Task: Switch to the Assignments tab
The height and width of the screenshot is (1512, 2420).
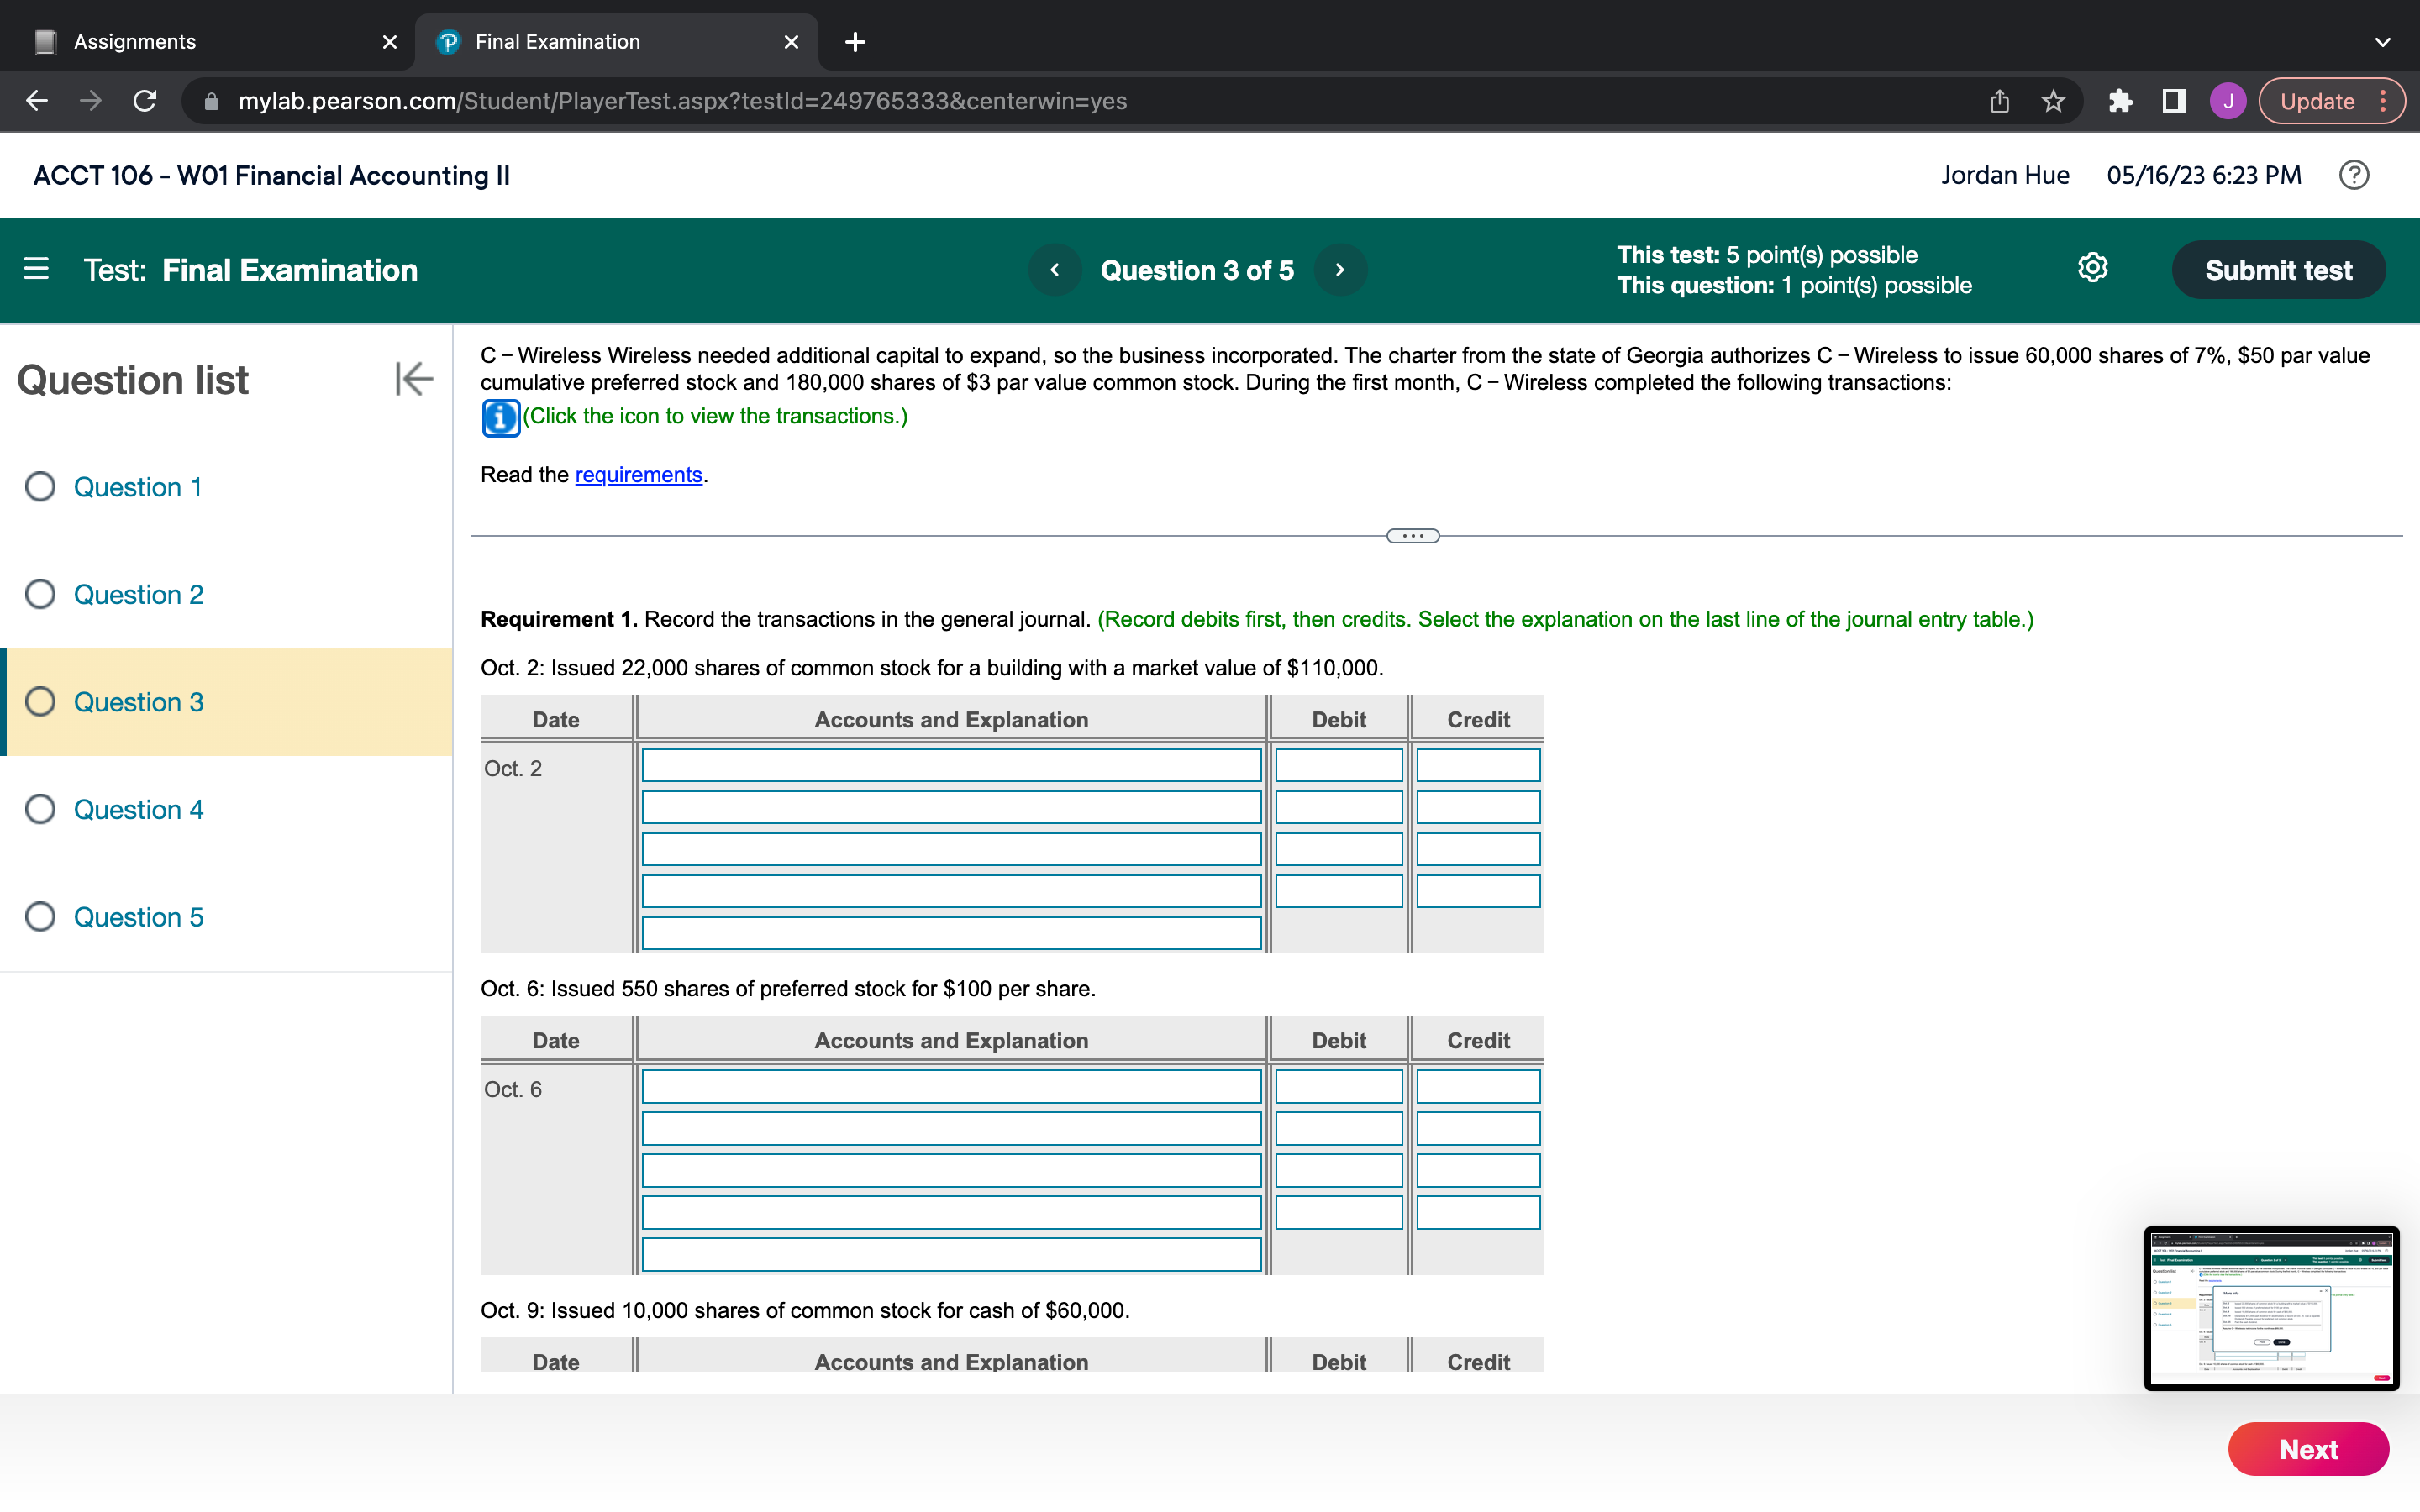Action: click(x=135, y=42)
